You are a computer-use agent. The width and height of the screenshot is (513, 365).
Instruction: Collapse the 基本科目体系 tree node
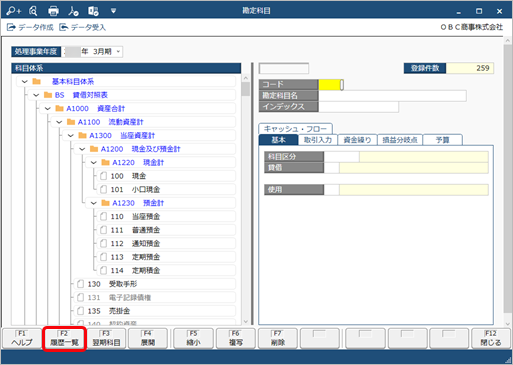tap(24, 81)
